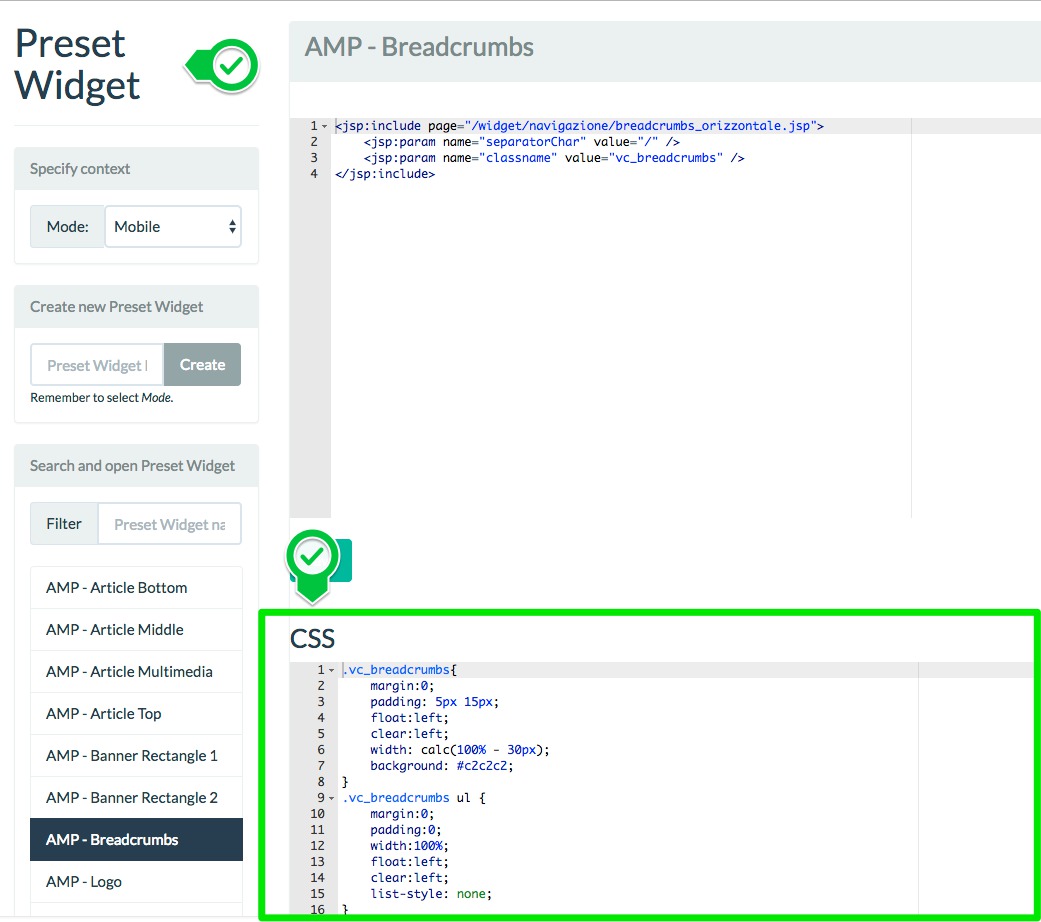This screenshot has height=922, width=1041.
Task: Open the Mode dropdown showing Mobile
Action: [x=173, y=227]
